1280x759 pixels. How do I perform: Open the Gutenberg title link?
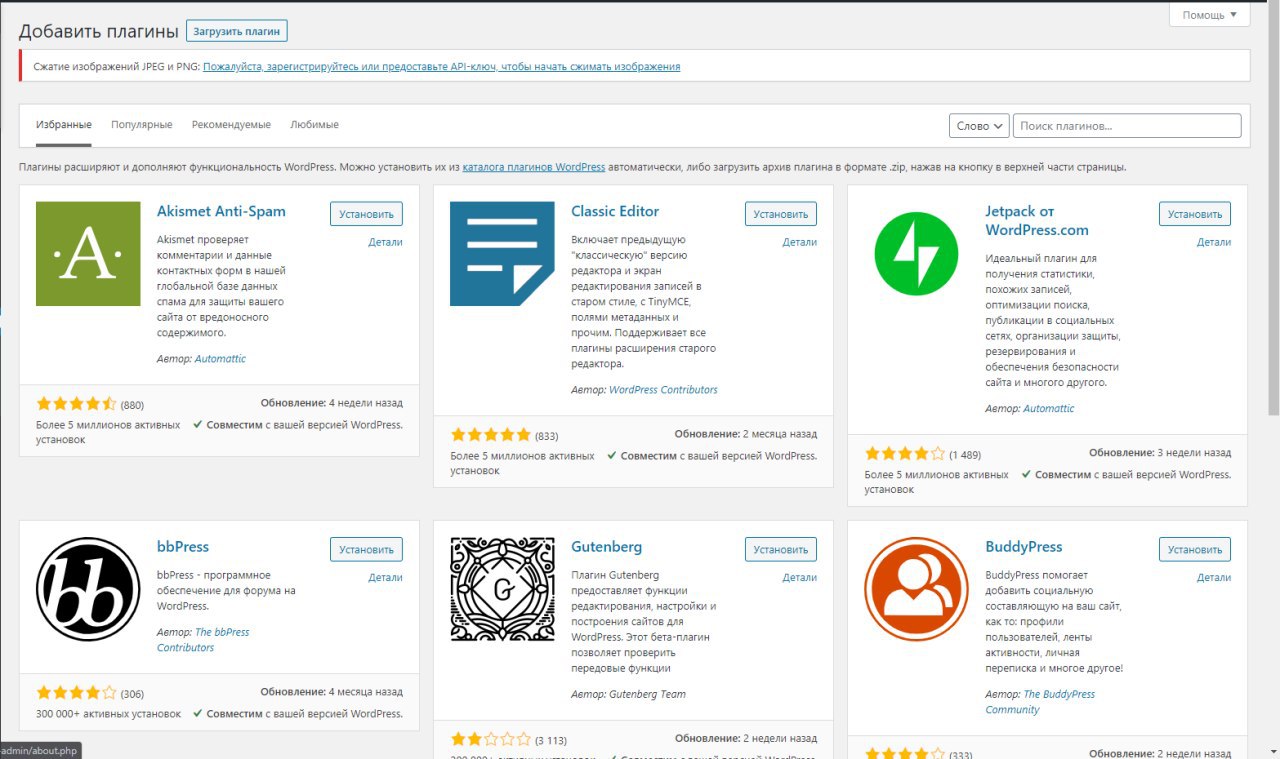[x=607, y=547]
